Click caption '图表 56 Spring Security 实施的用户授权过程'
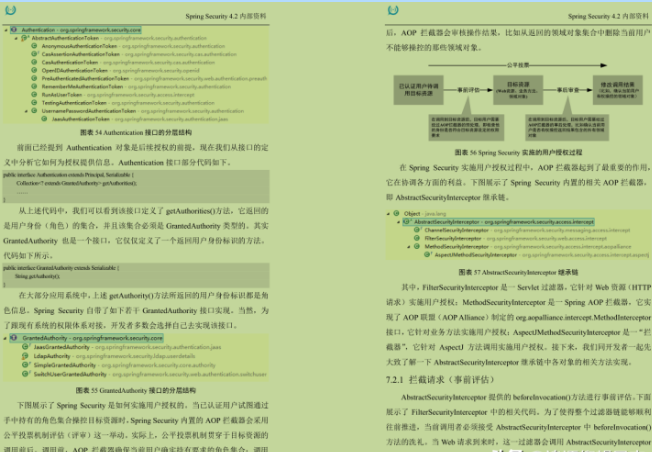The width and height of the screenshot is (652, 452). [x=518, y=153]
